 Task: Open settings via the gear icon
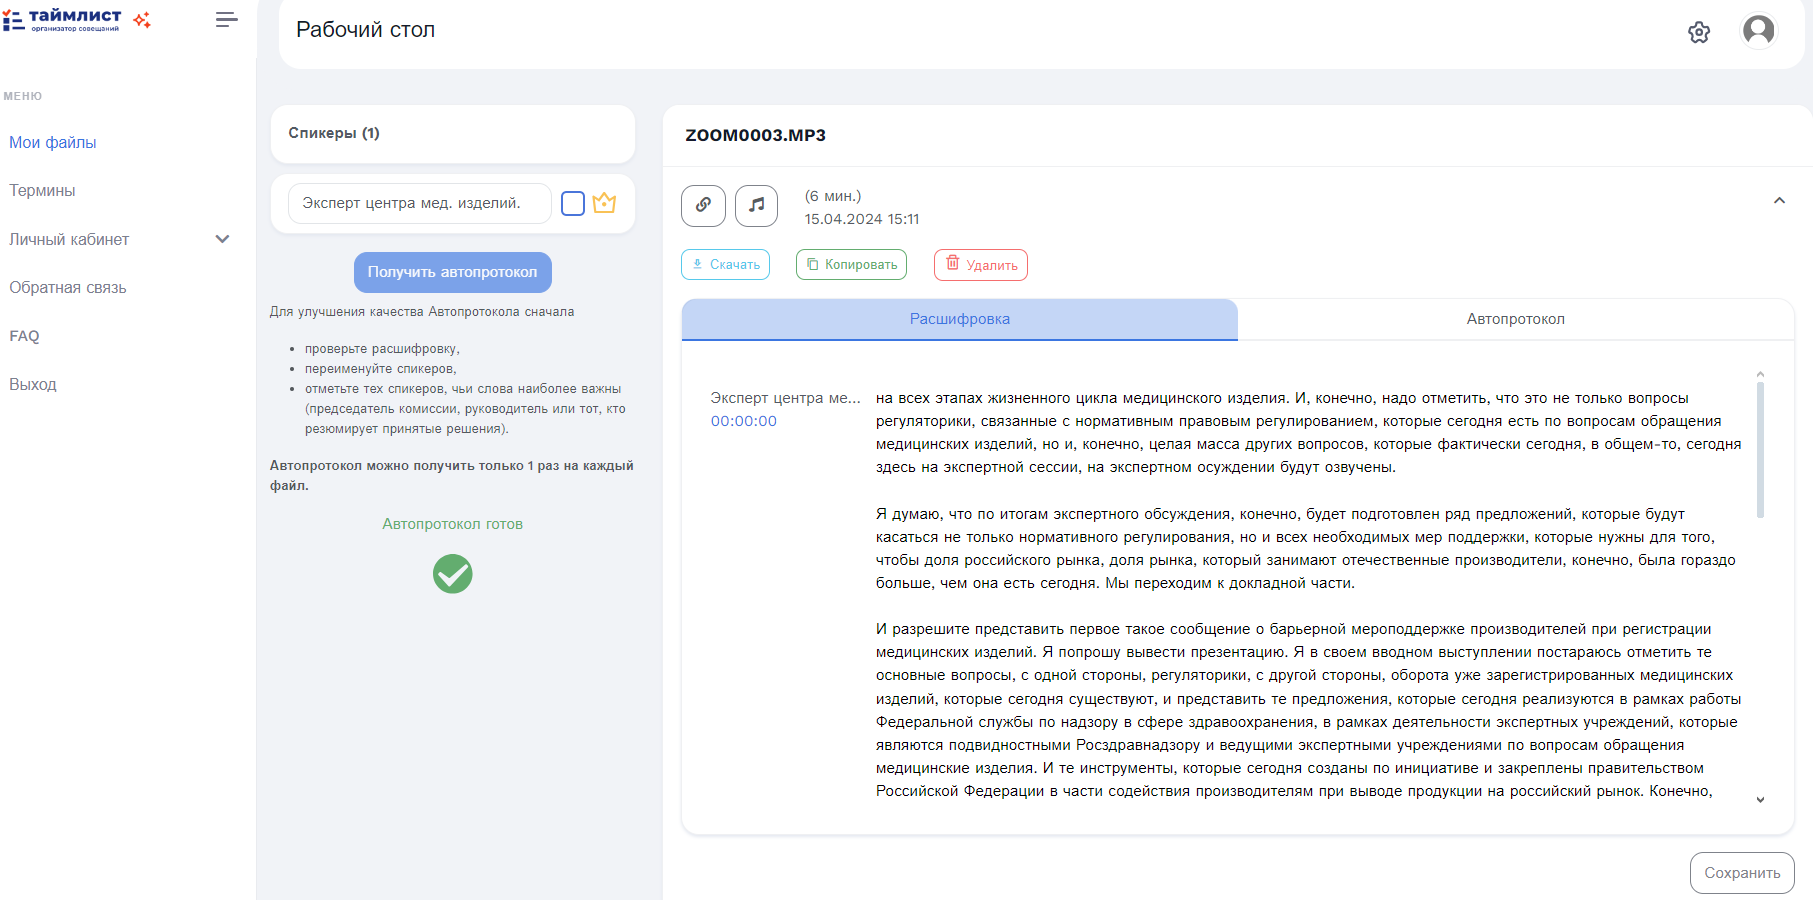(1698, 33)
